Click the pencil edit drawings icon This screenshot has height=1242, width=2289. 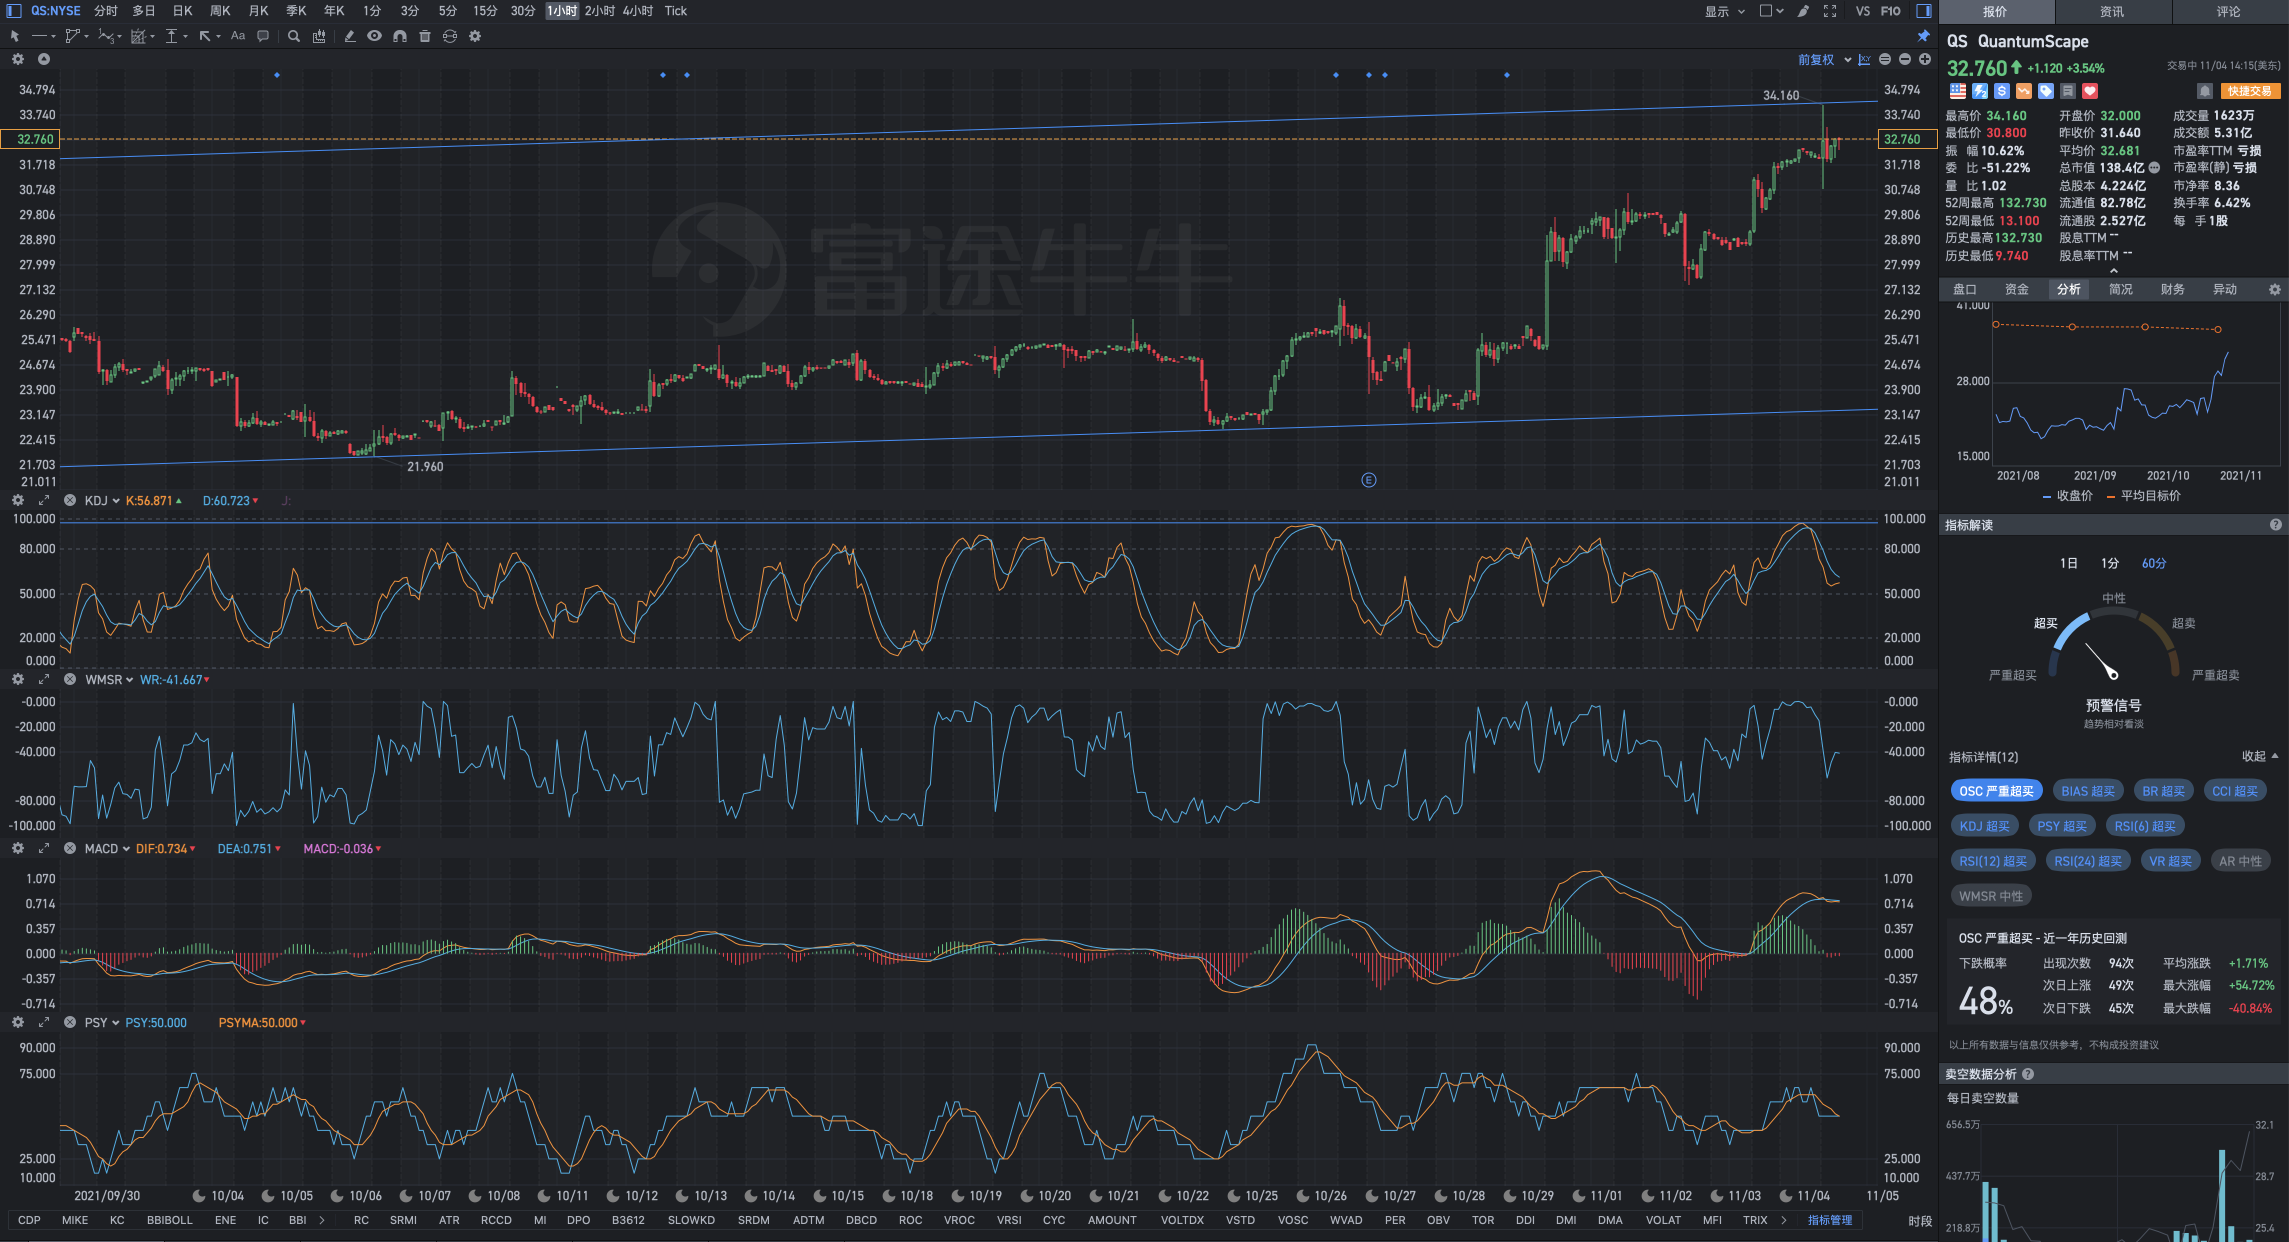point(349,36)
